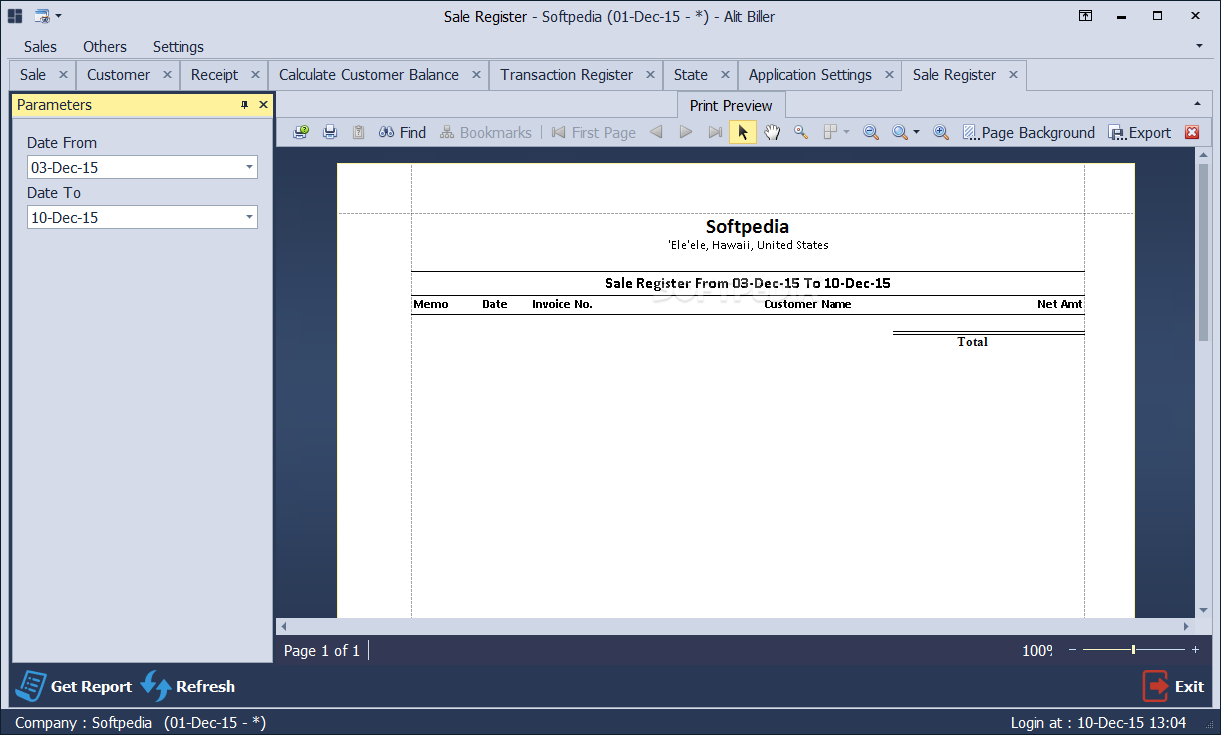Open Find with the binoculars icon
1221x735 pixels.
(402, 132)
